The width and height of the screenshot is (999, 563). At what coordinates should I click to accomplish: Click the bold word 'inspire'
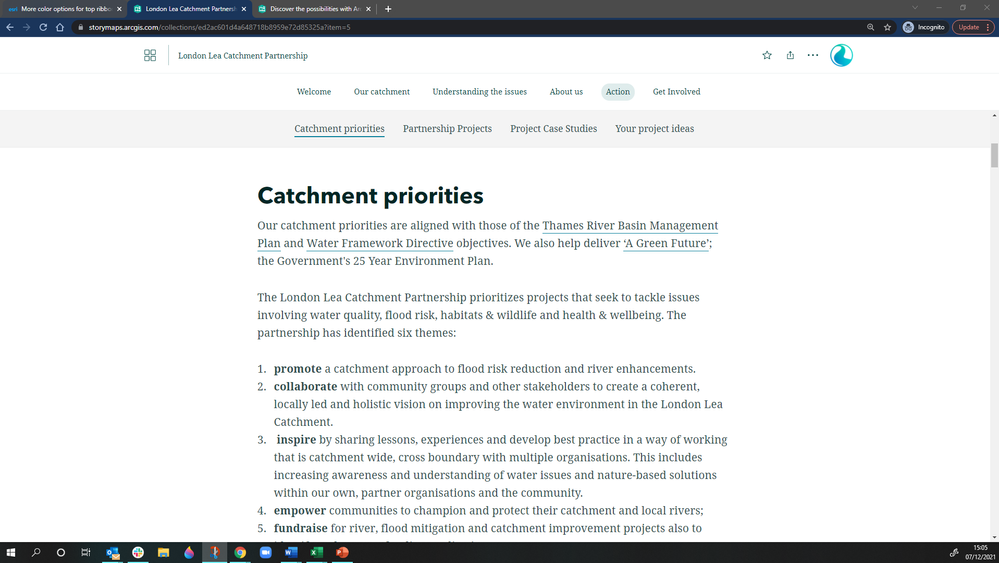[296, 439]
